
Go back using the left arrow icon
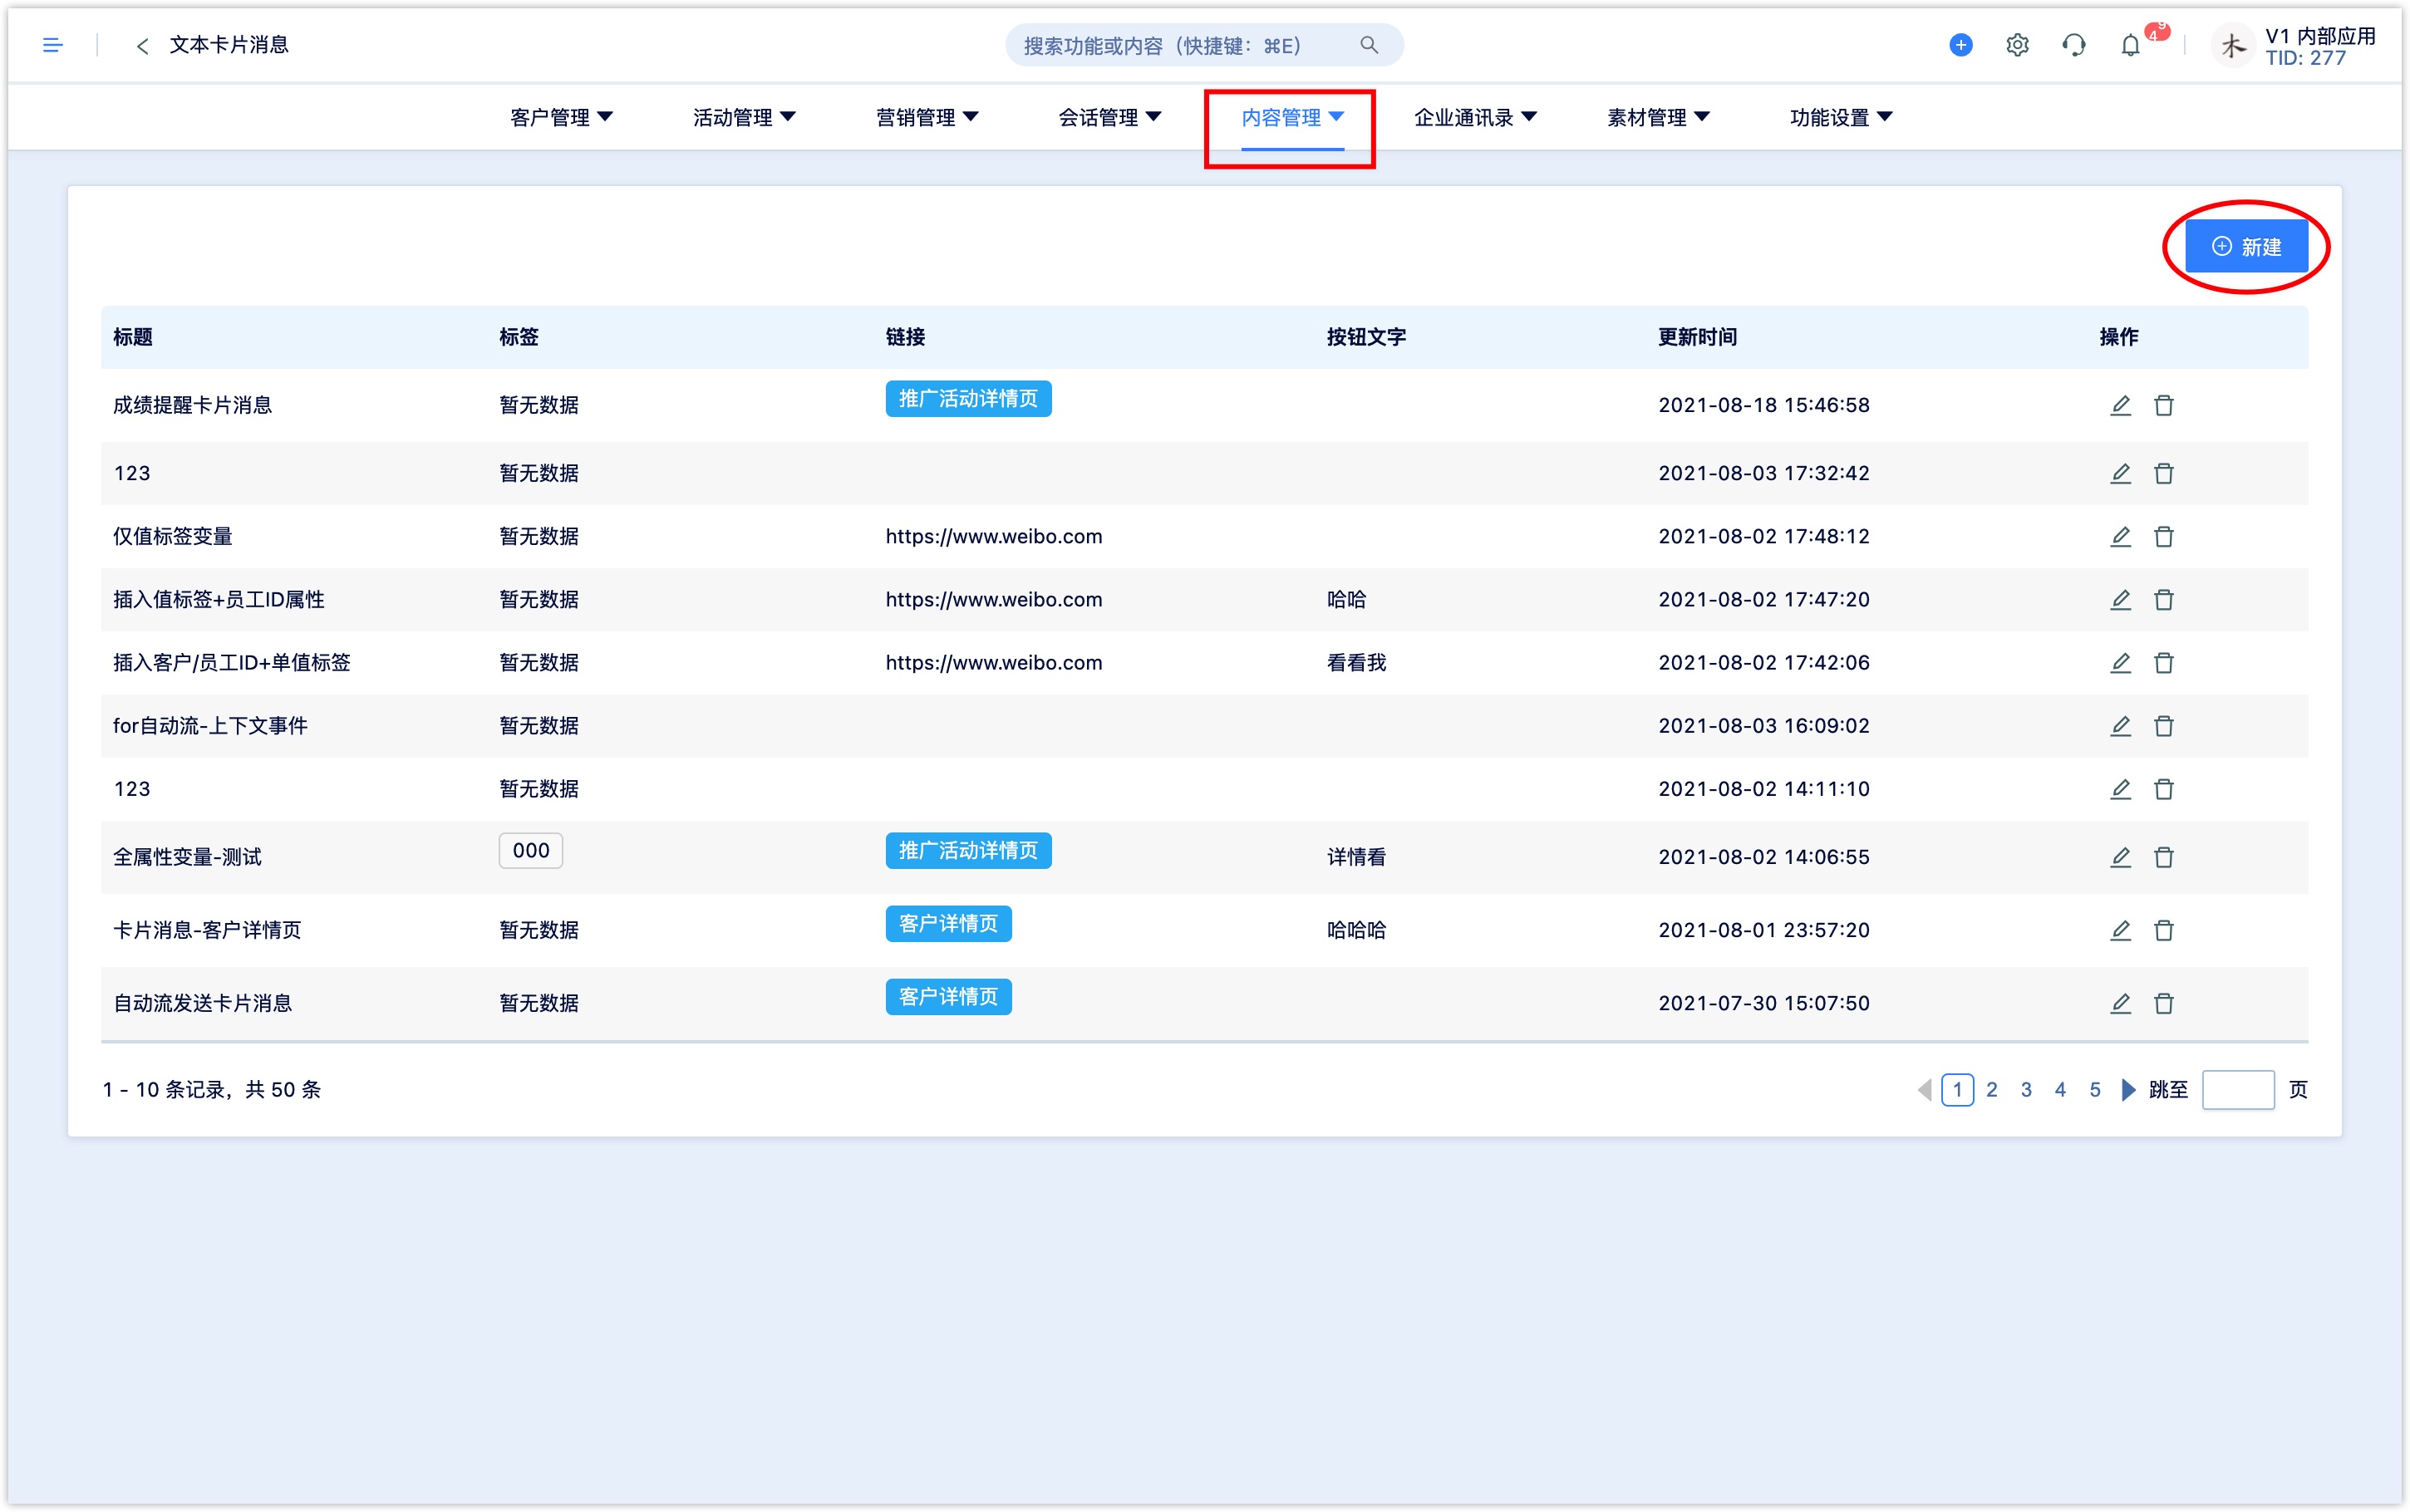point(143,45)
